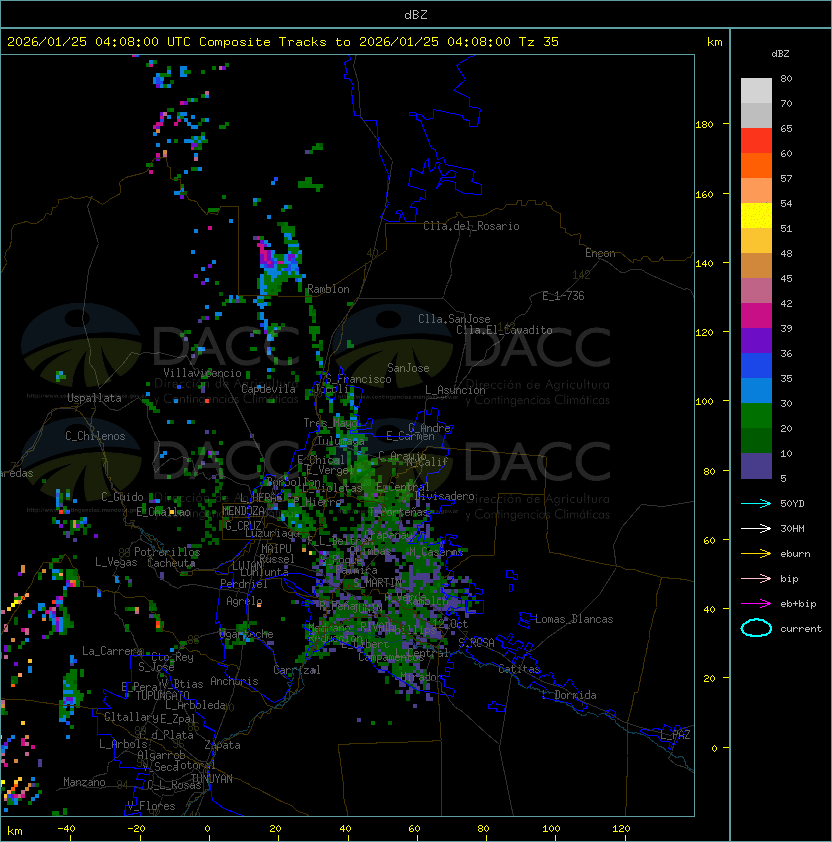Image resolution: width=832 pixels, height=842 pixels.
Task: Select the La_Carrera label
Action: click(112, 651)
